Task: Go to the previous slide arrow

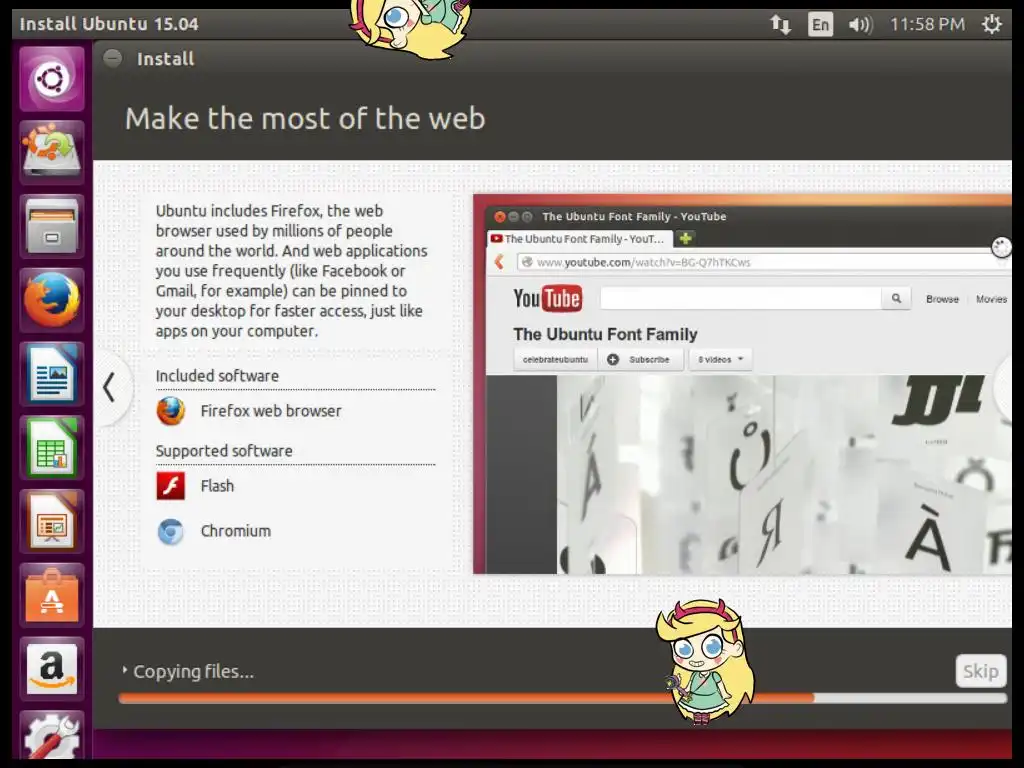Action: pyautogui.click(x=110, y=387)
